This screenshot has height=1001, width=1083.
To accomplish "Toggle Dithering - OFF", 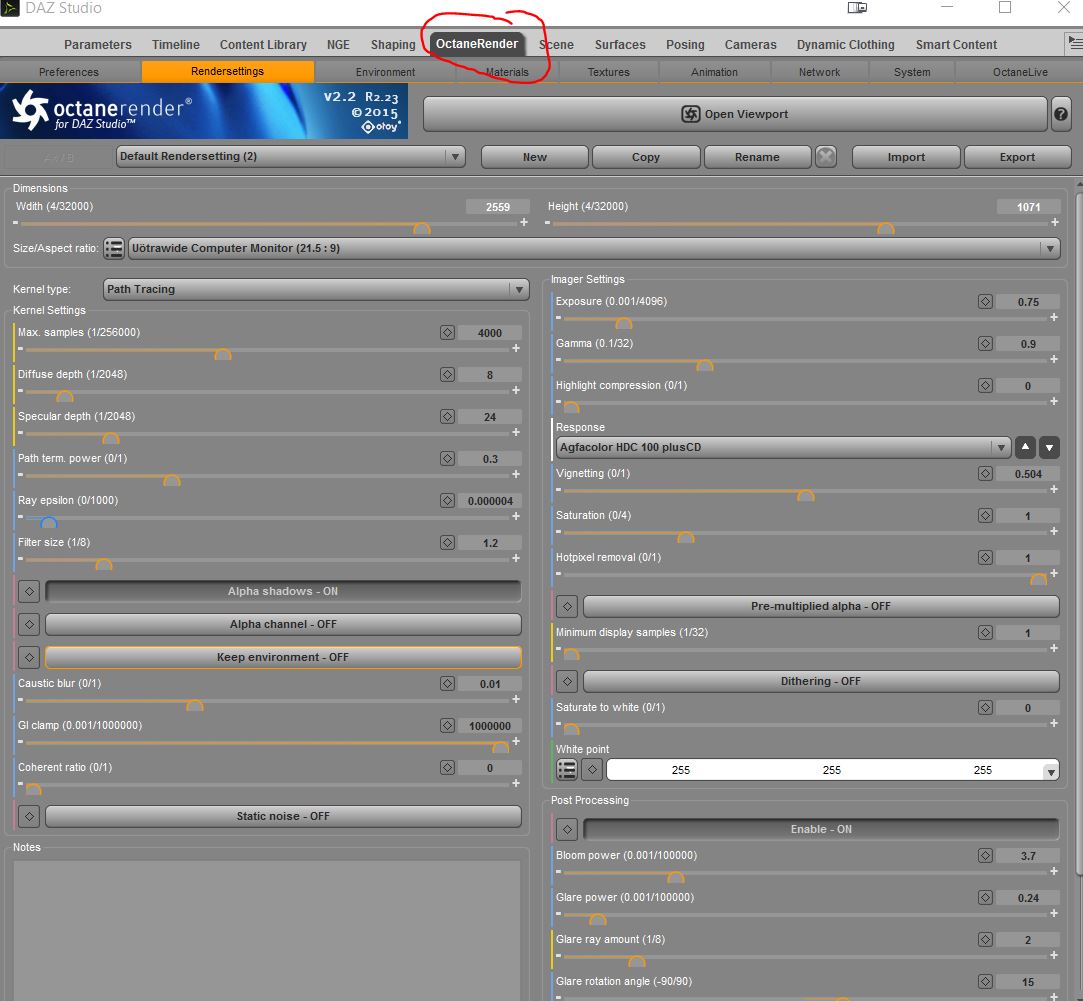I will pos(821,681).
